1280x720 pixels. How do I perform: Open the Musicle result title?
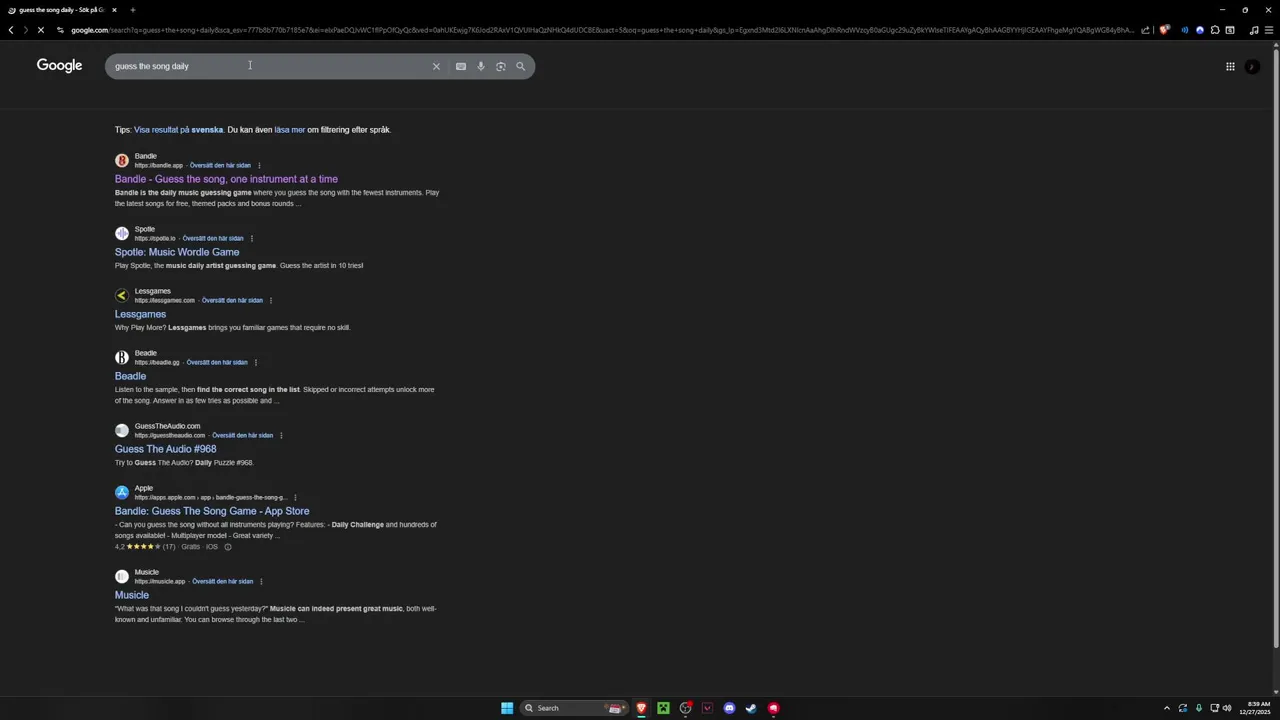point(132,595)
